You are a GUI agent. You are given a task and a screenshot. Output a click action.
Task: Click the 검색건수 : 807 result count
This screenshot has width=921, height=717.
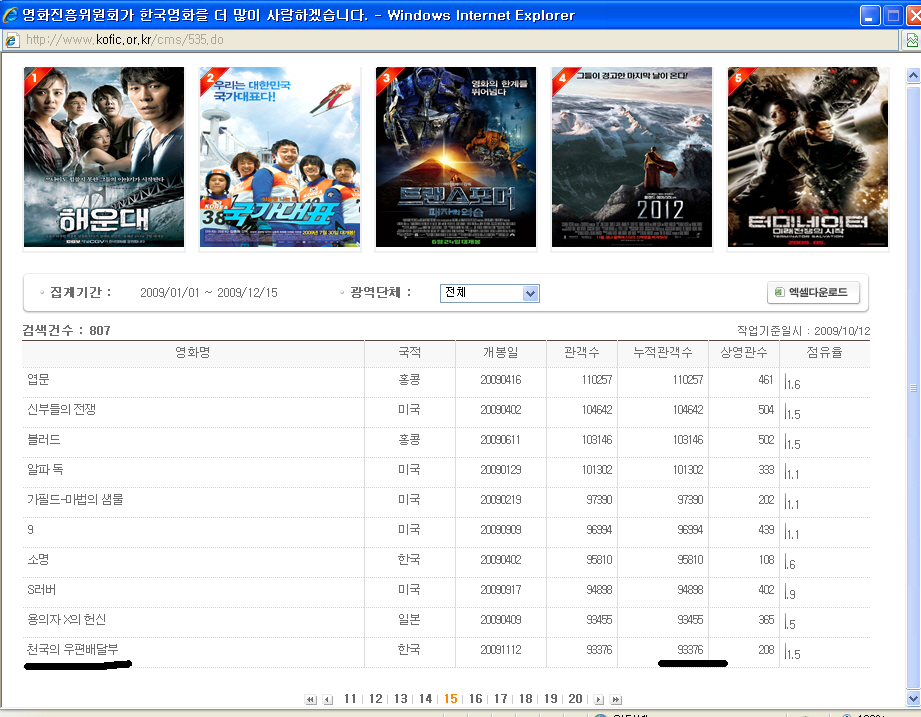(x=66, y=331)
